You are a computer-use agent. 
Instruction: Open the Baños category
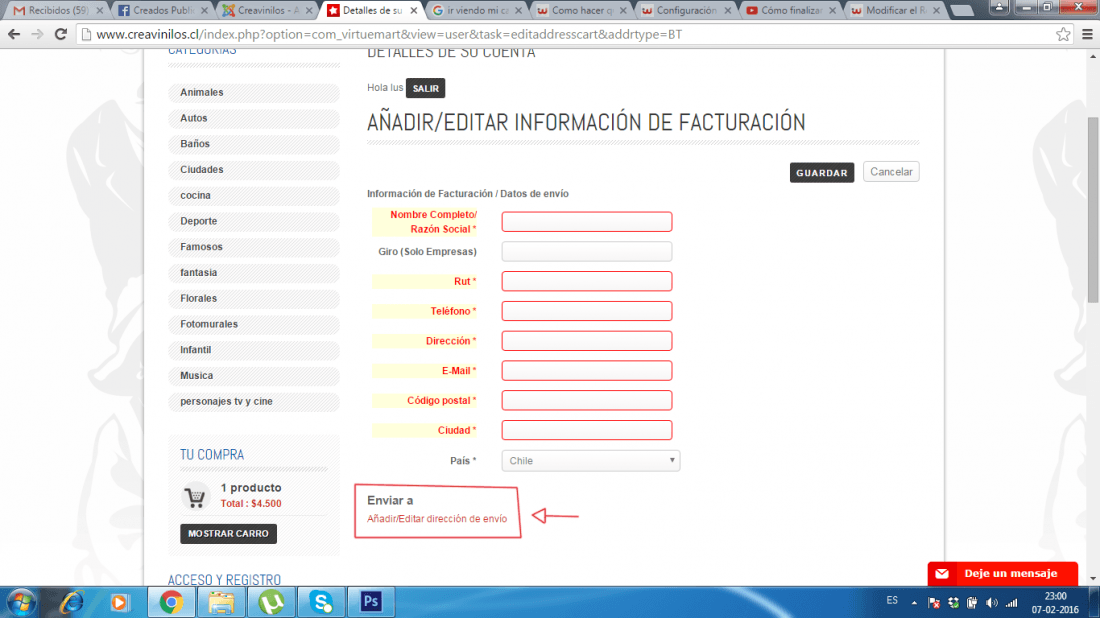(254, 144)
